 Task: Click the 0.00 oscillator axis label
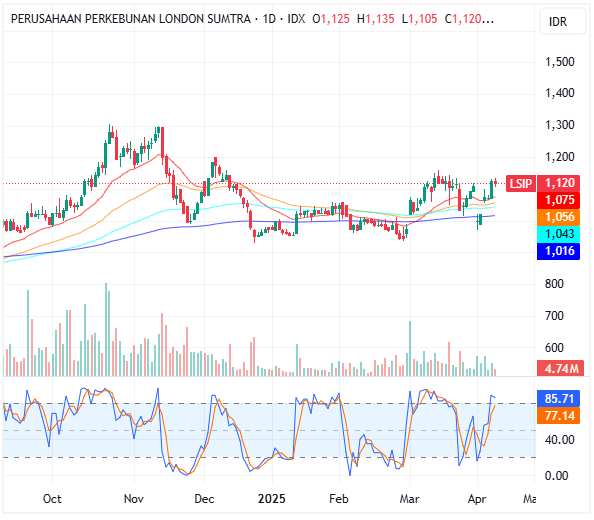coord(556,476)
